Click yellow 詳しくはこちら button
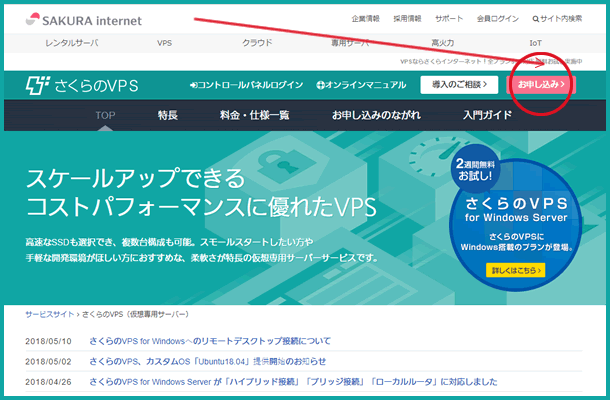 click(515, 270)
